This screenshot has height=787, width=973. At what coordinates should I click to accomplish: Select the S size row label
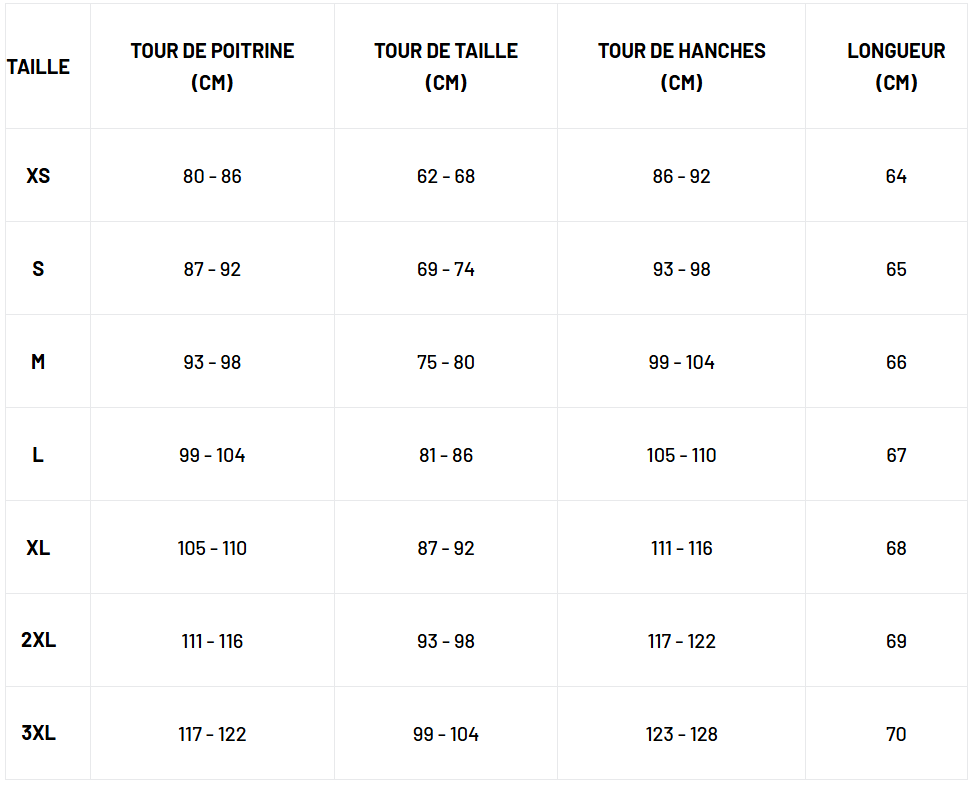(x=38, y=269)
